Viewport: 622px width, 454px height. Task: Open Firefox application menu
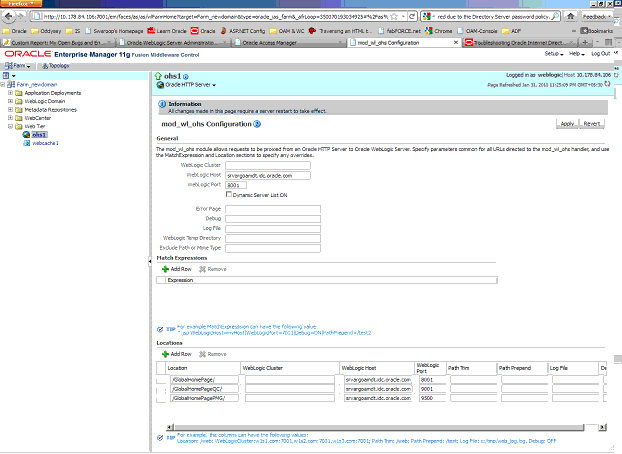(x=21, y=4)
